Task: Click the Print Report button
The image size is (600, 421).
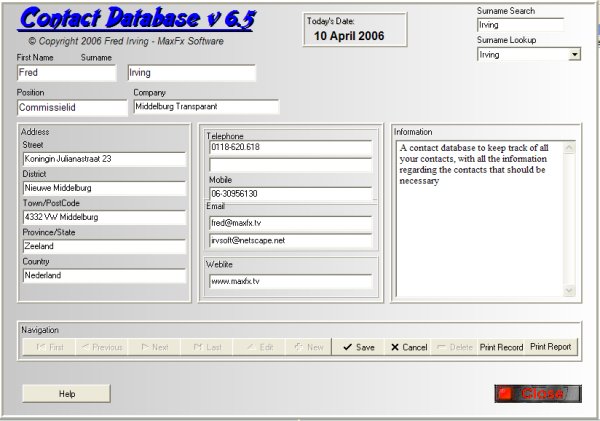Action: [x=551, y=347]
